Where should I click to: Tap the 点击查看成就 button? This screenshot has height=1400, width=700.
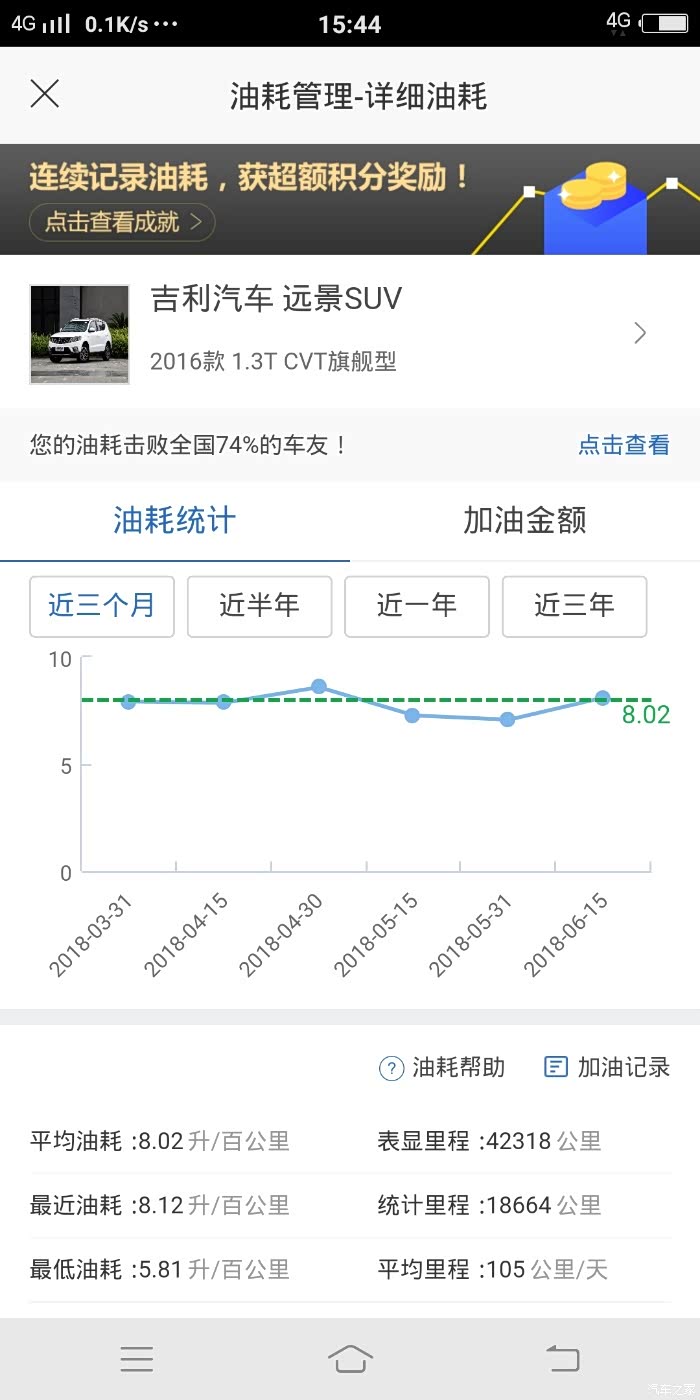point(122,222)
